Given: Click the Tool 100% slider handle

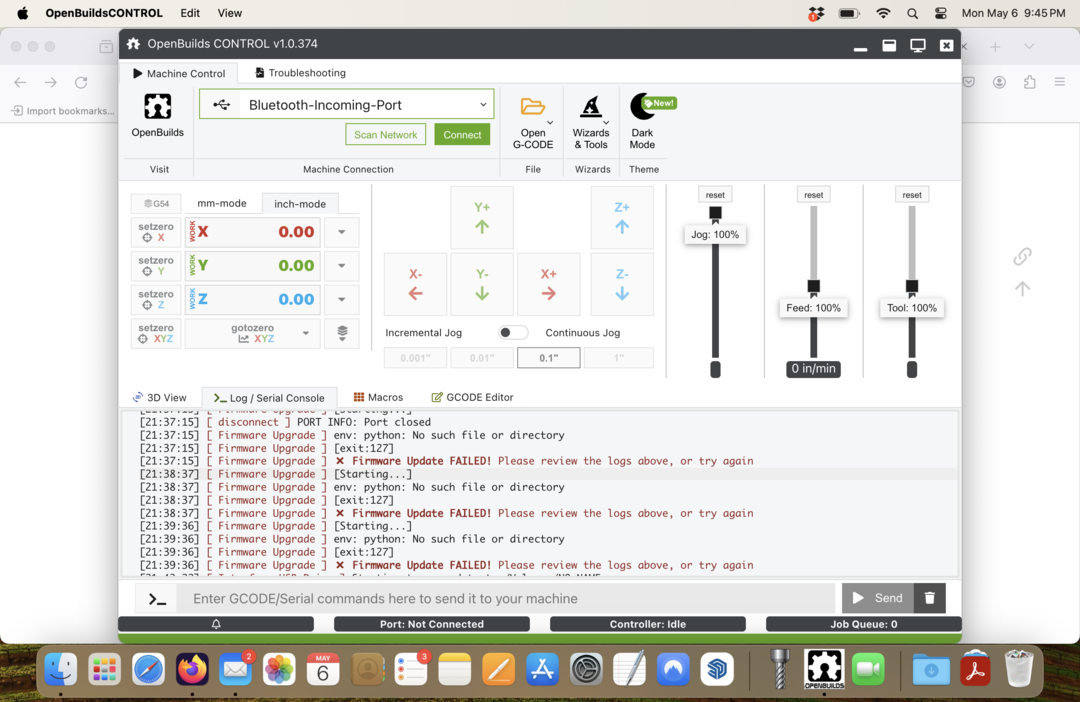Looking at the screenshot, I should coord(912,287).
